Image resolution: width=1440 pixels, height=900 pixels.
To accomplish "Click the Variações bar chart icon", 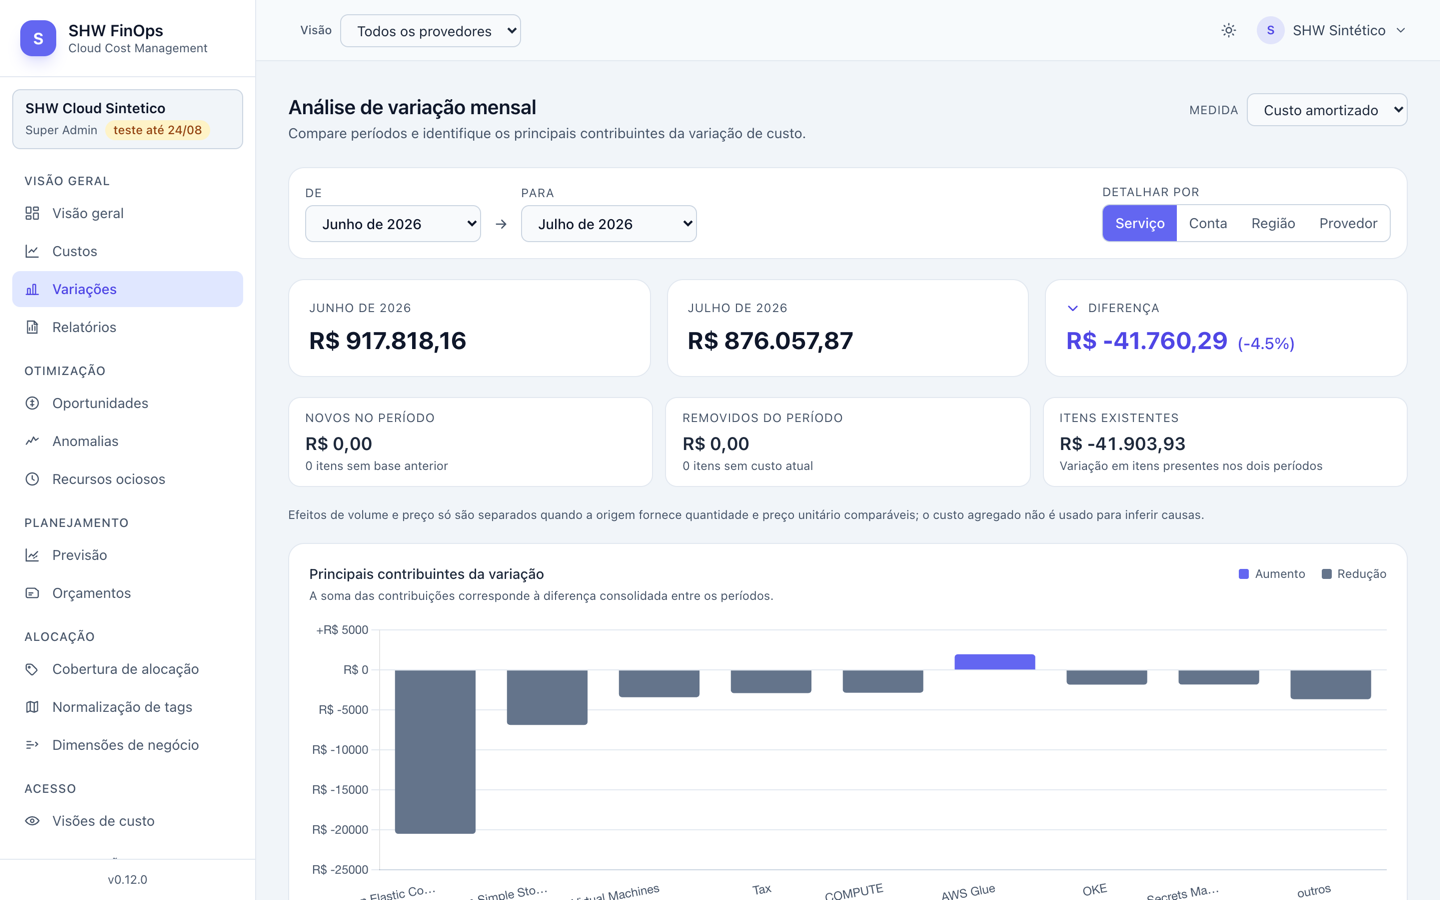I will click(x=32, y=289).
